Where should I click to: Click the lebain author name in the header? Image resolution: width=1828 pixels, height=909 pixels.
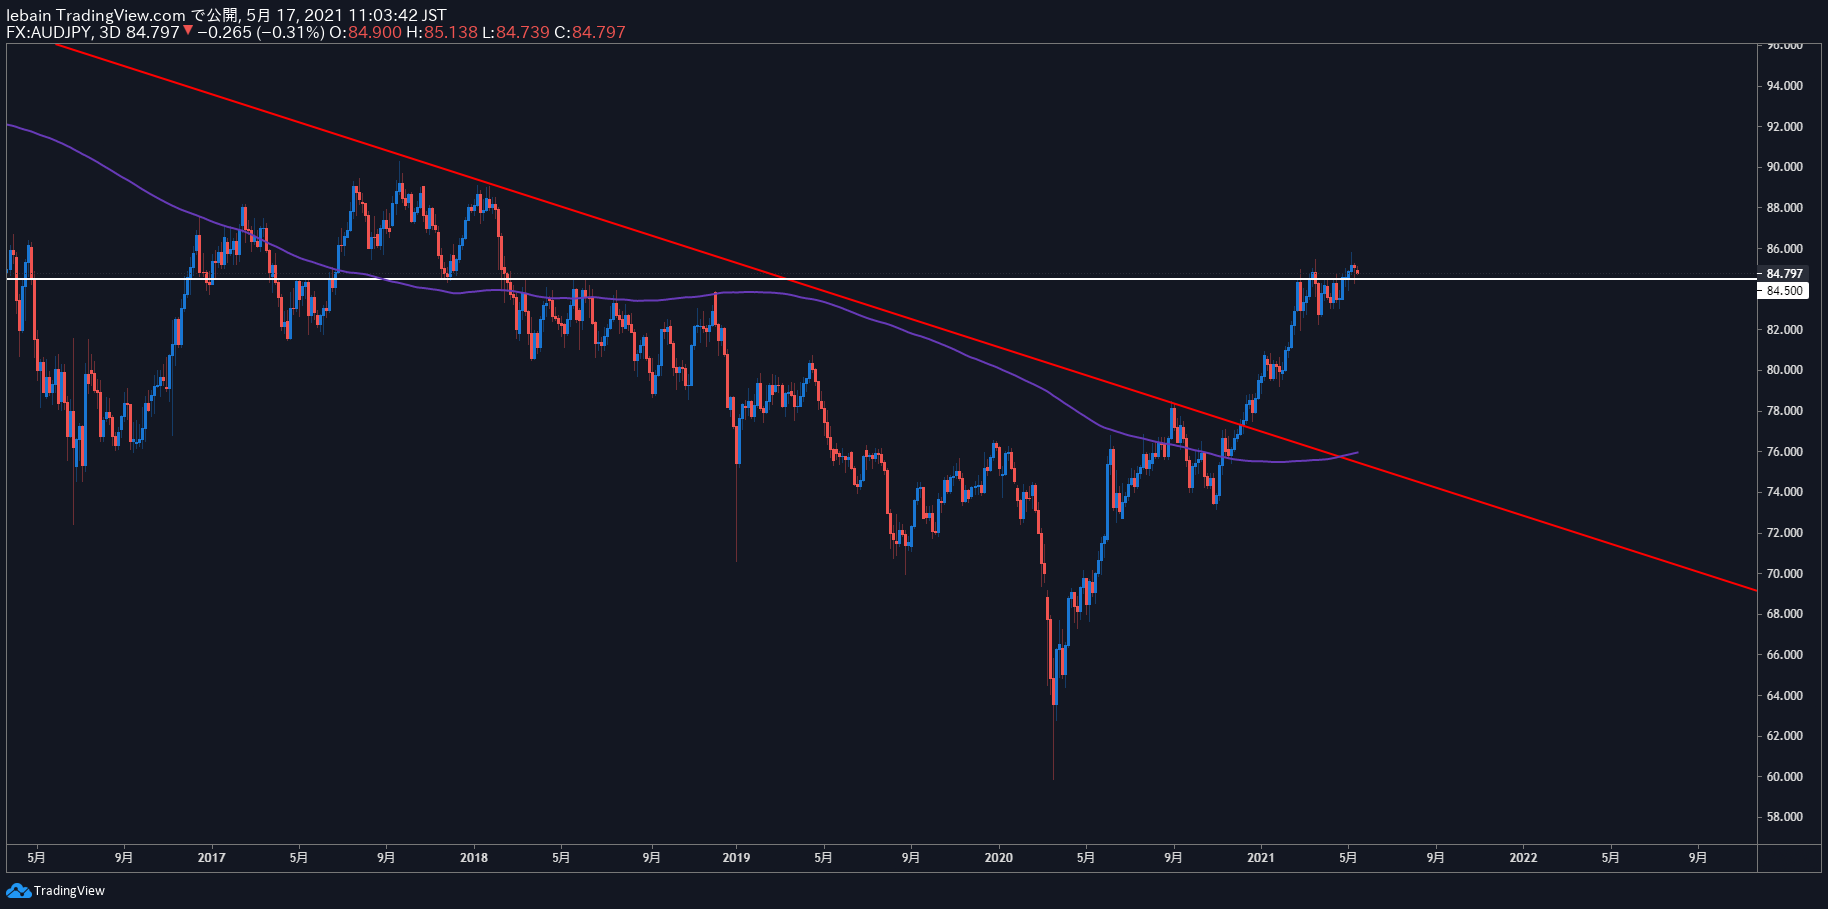pos(29,15)
